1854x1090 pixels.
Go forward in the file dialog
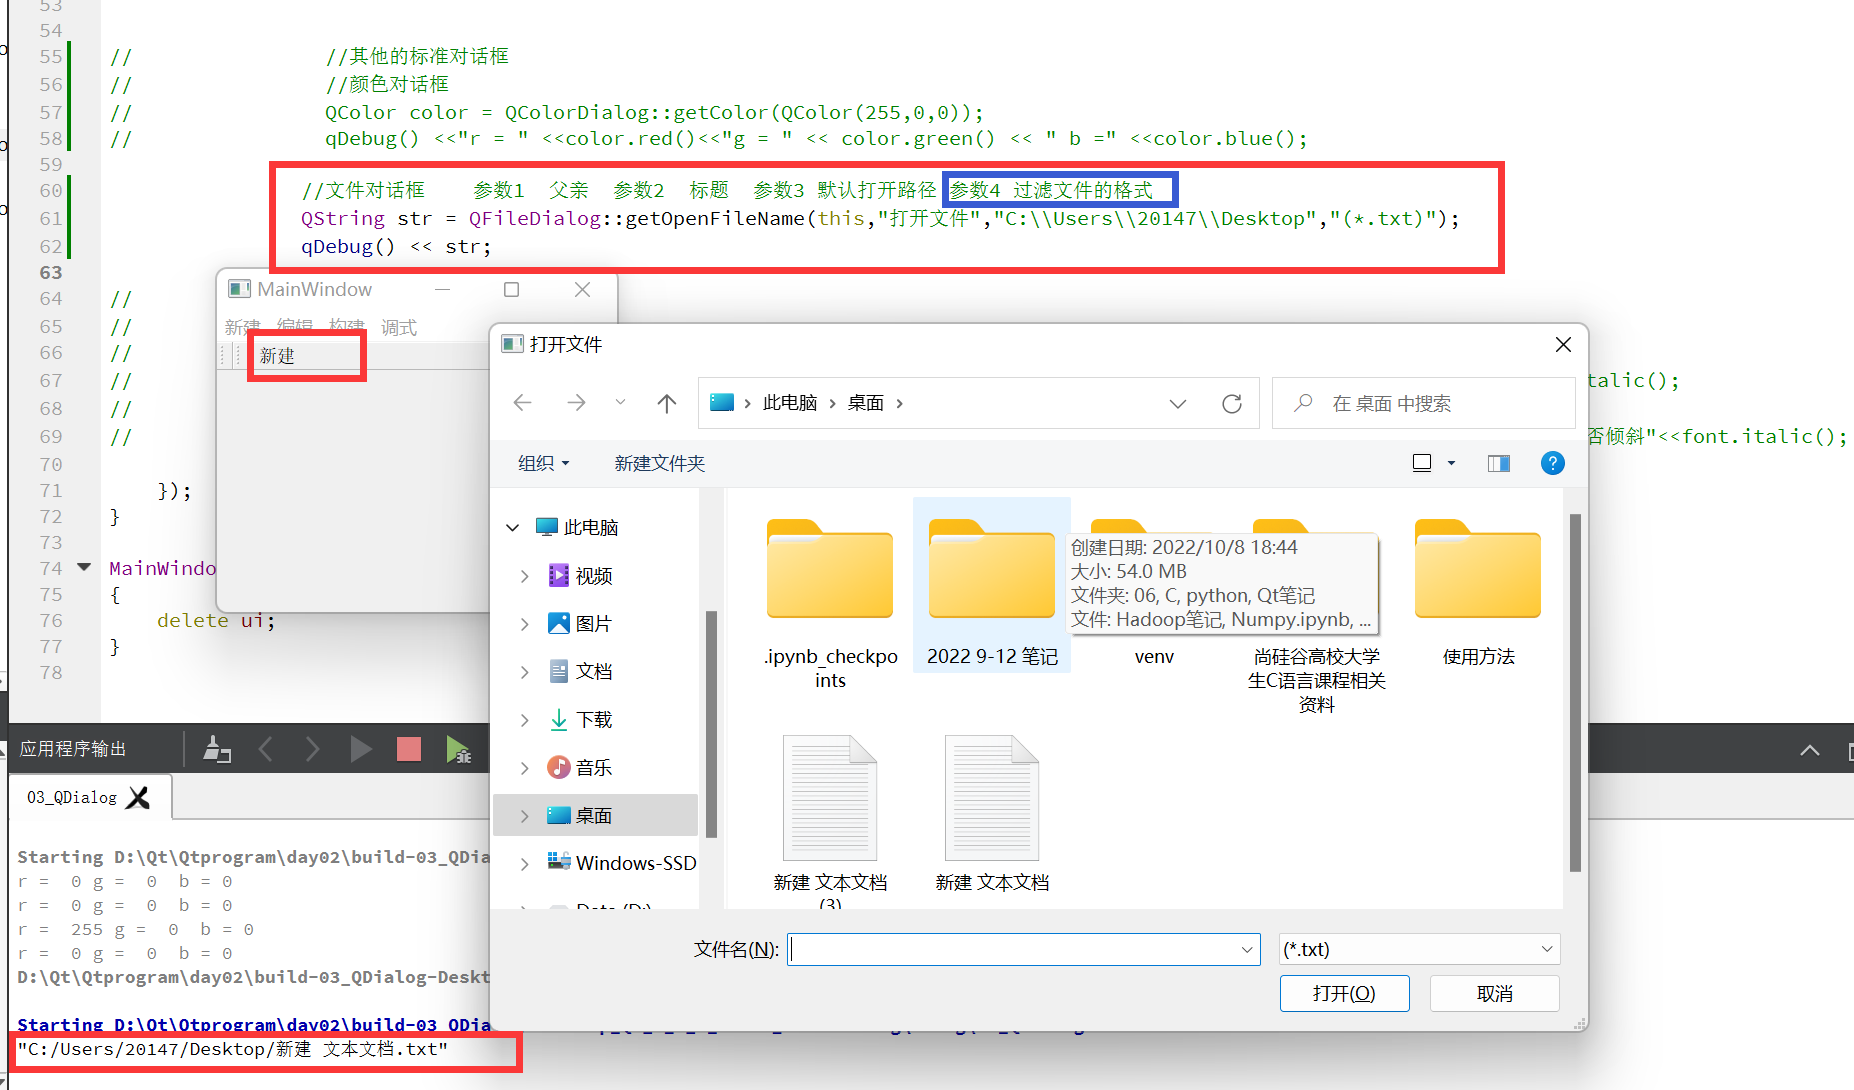click(576, 403)
